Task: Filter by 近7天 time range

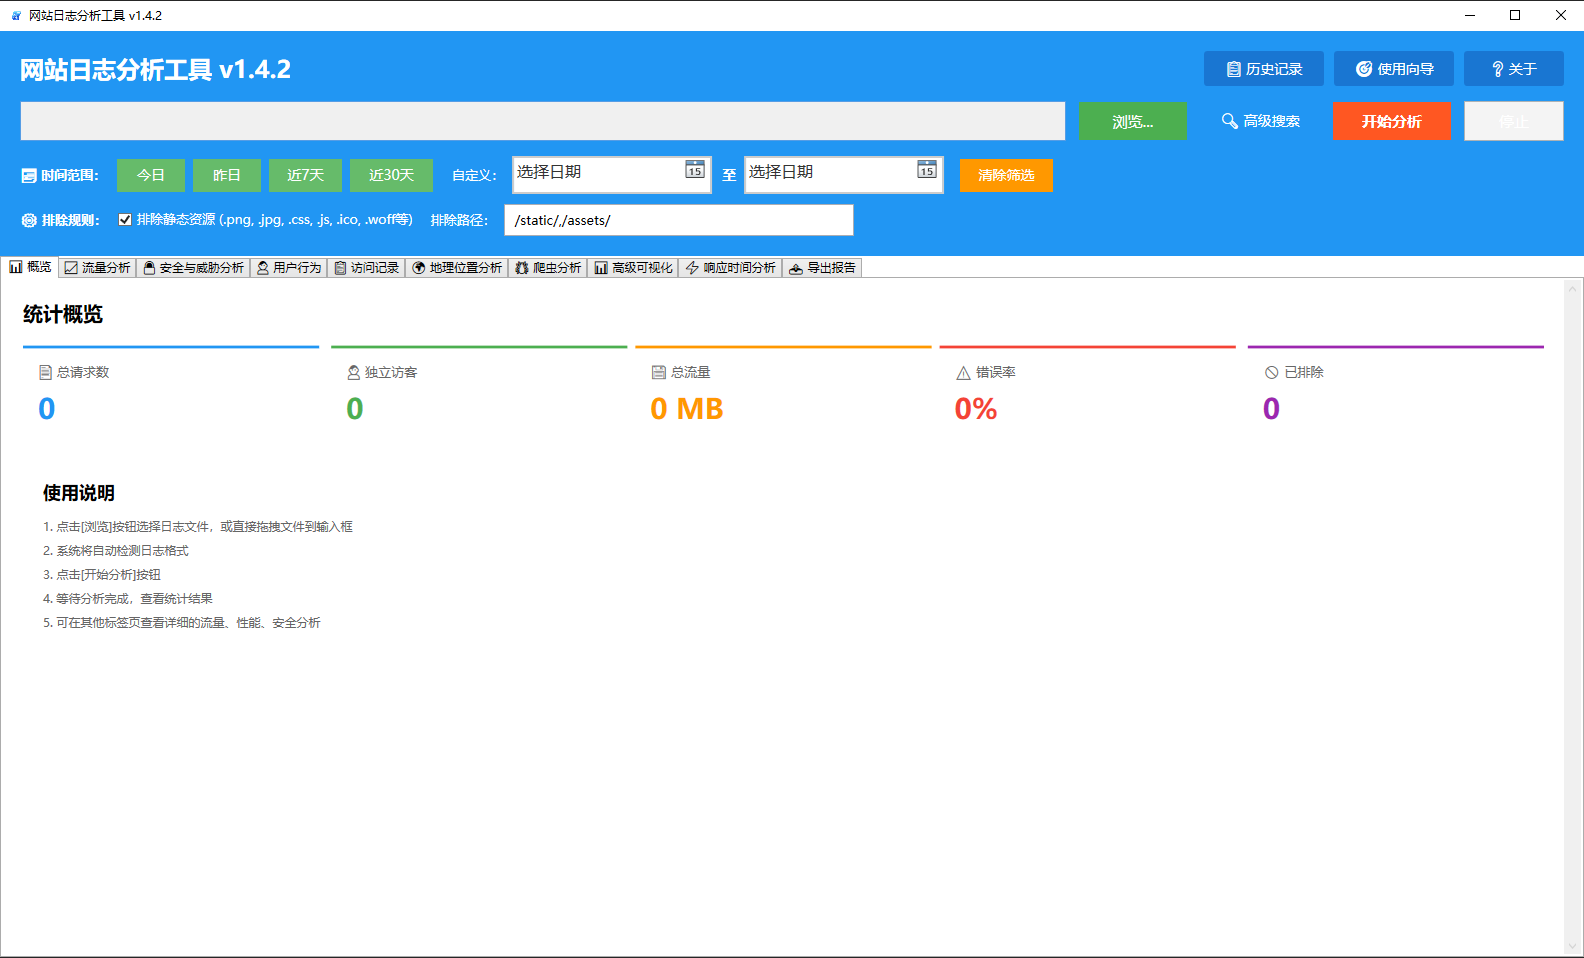Action: [x=305, y=175]
